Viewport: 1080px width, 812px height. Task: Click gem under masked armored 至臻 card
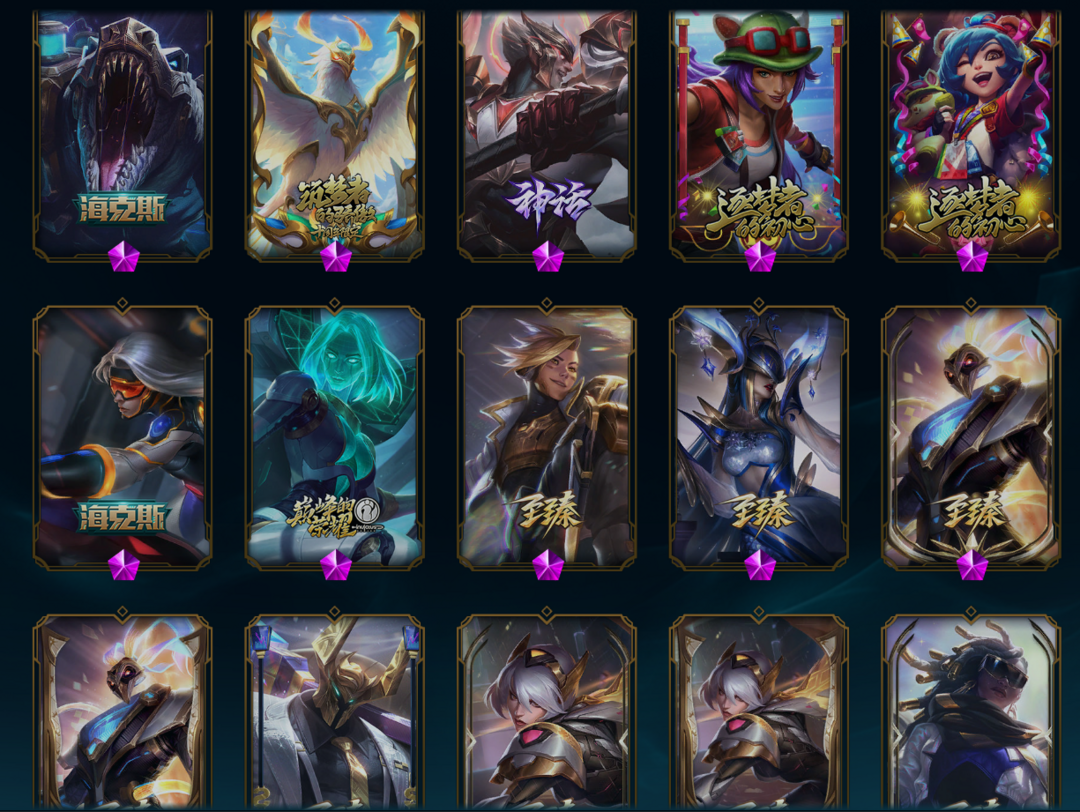click(973, 565)
